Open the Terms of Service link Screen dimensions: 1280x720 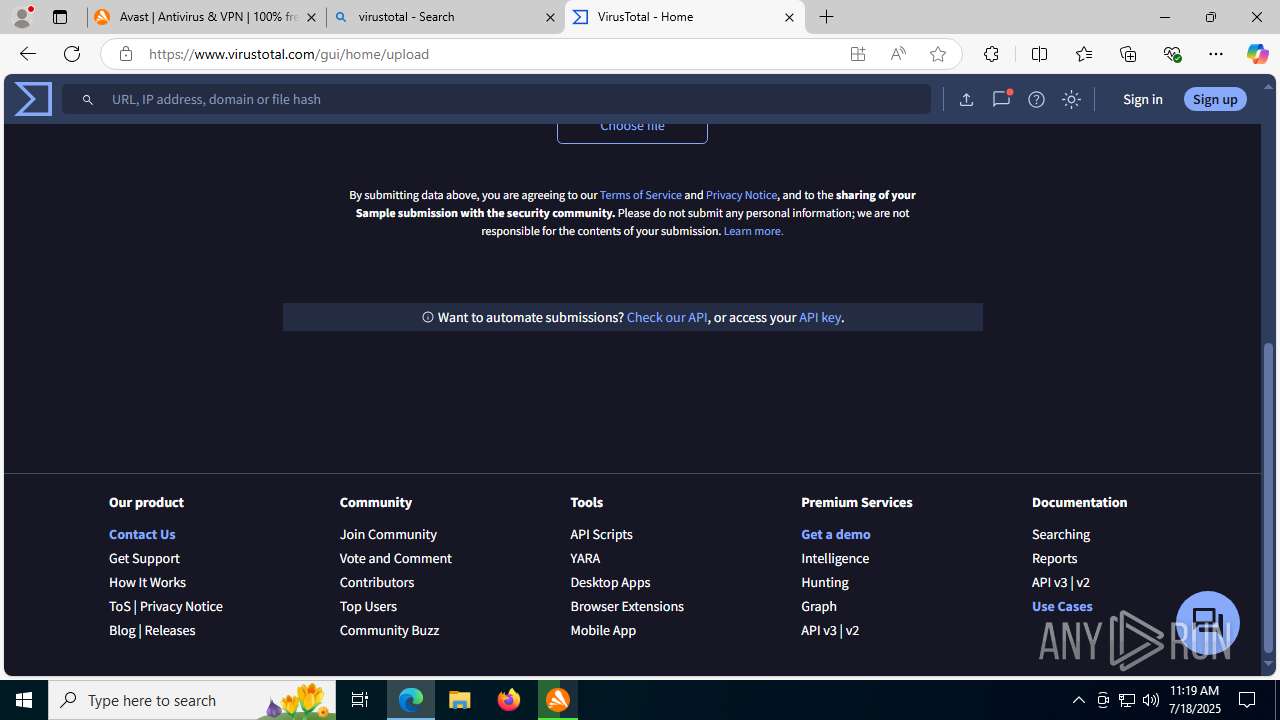point(641,195)
